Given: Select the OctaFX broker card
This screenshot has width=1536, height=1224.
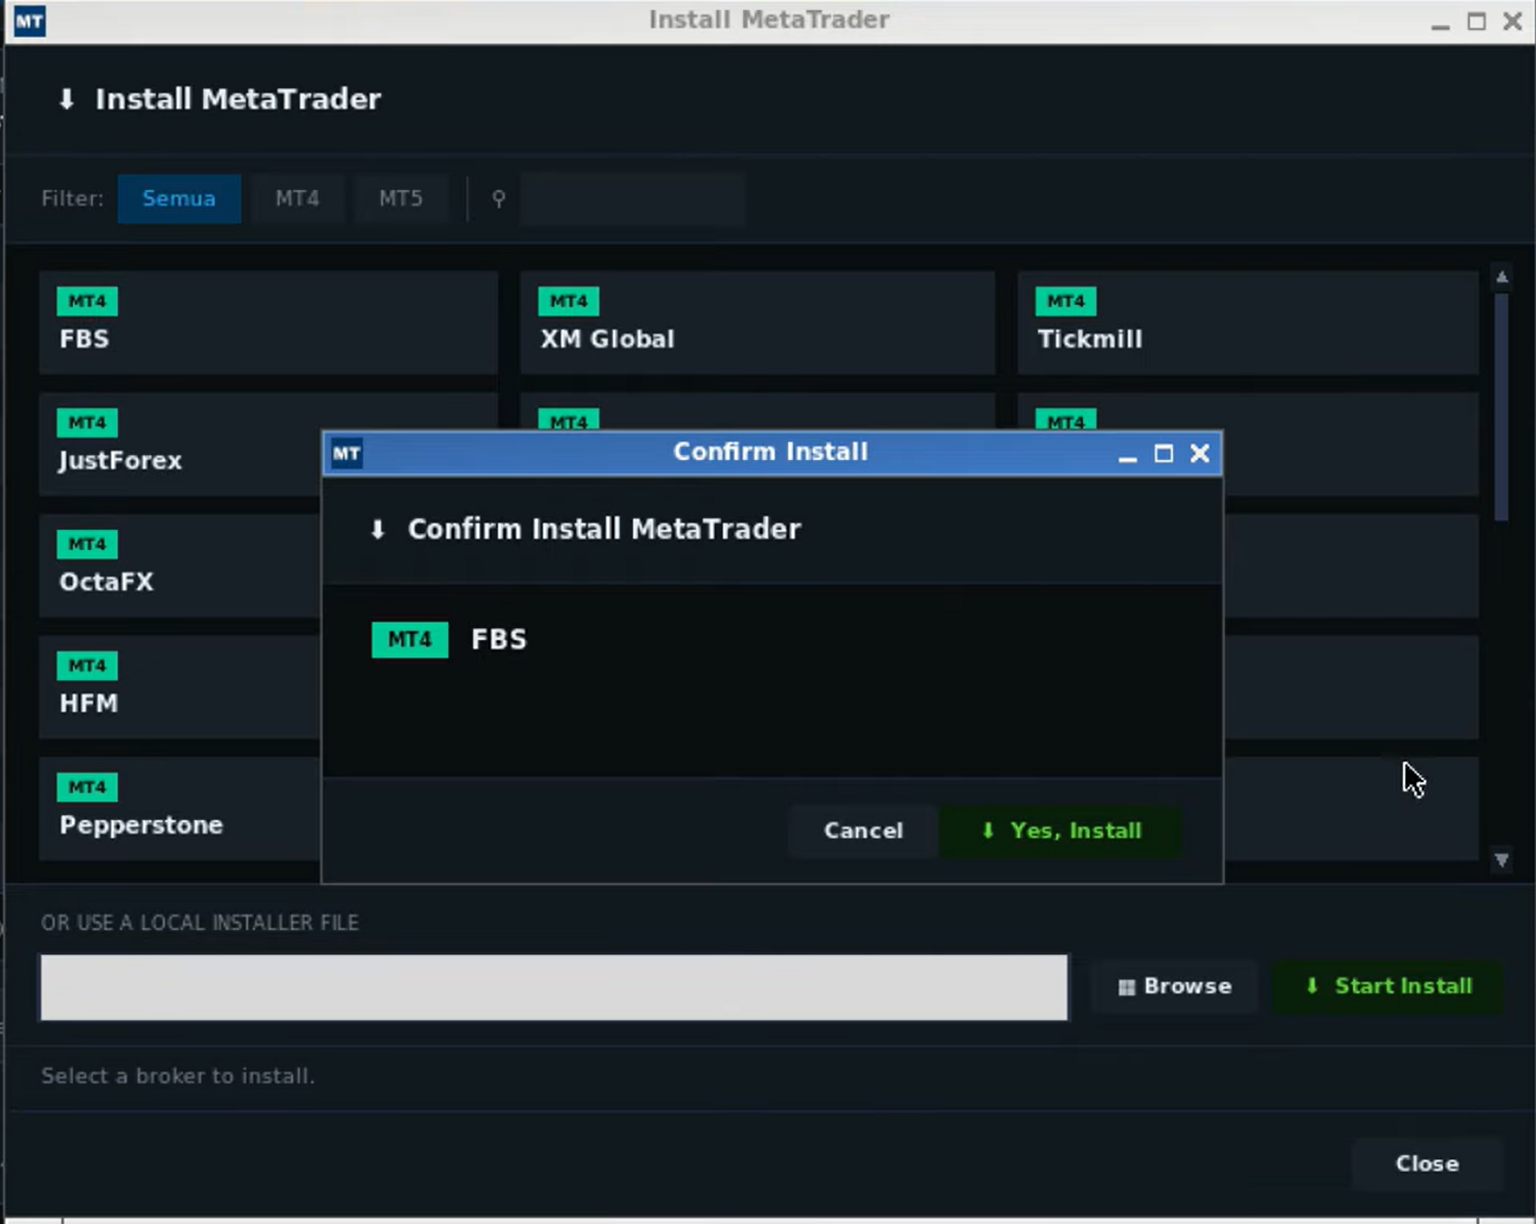Looking at the screenshot, I should [x=180, y=566].
